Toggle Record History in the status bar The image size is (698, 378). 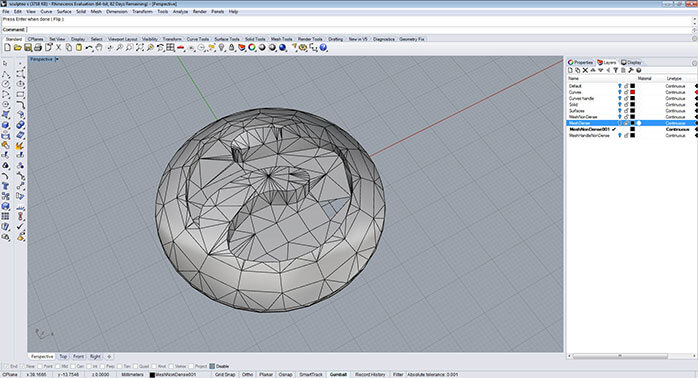click(x=370, y=374)
